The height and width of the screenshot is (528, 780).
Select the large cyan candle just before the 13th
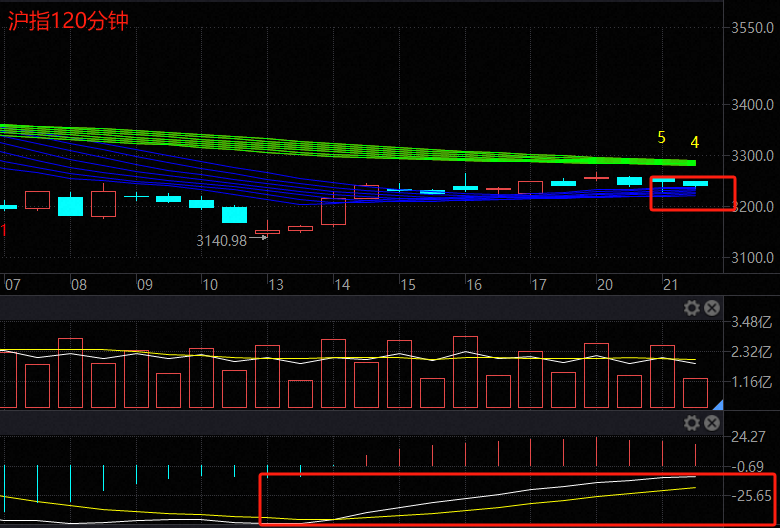pyautogui.click(x=234, y=214)
